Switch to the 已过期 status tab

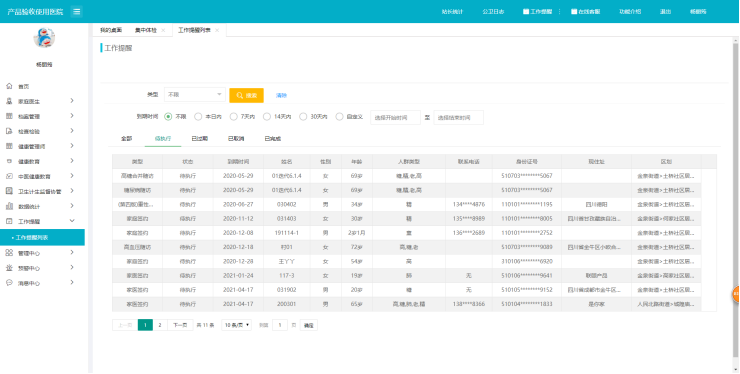coord(200,139)
